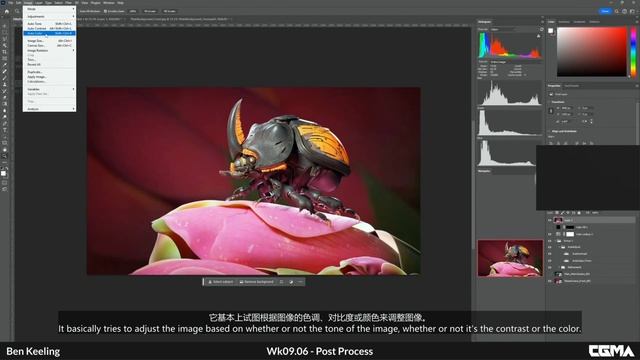Click the width W field in Properties
The width and height of the screenshot is (640, 360).
point(567,108)
